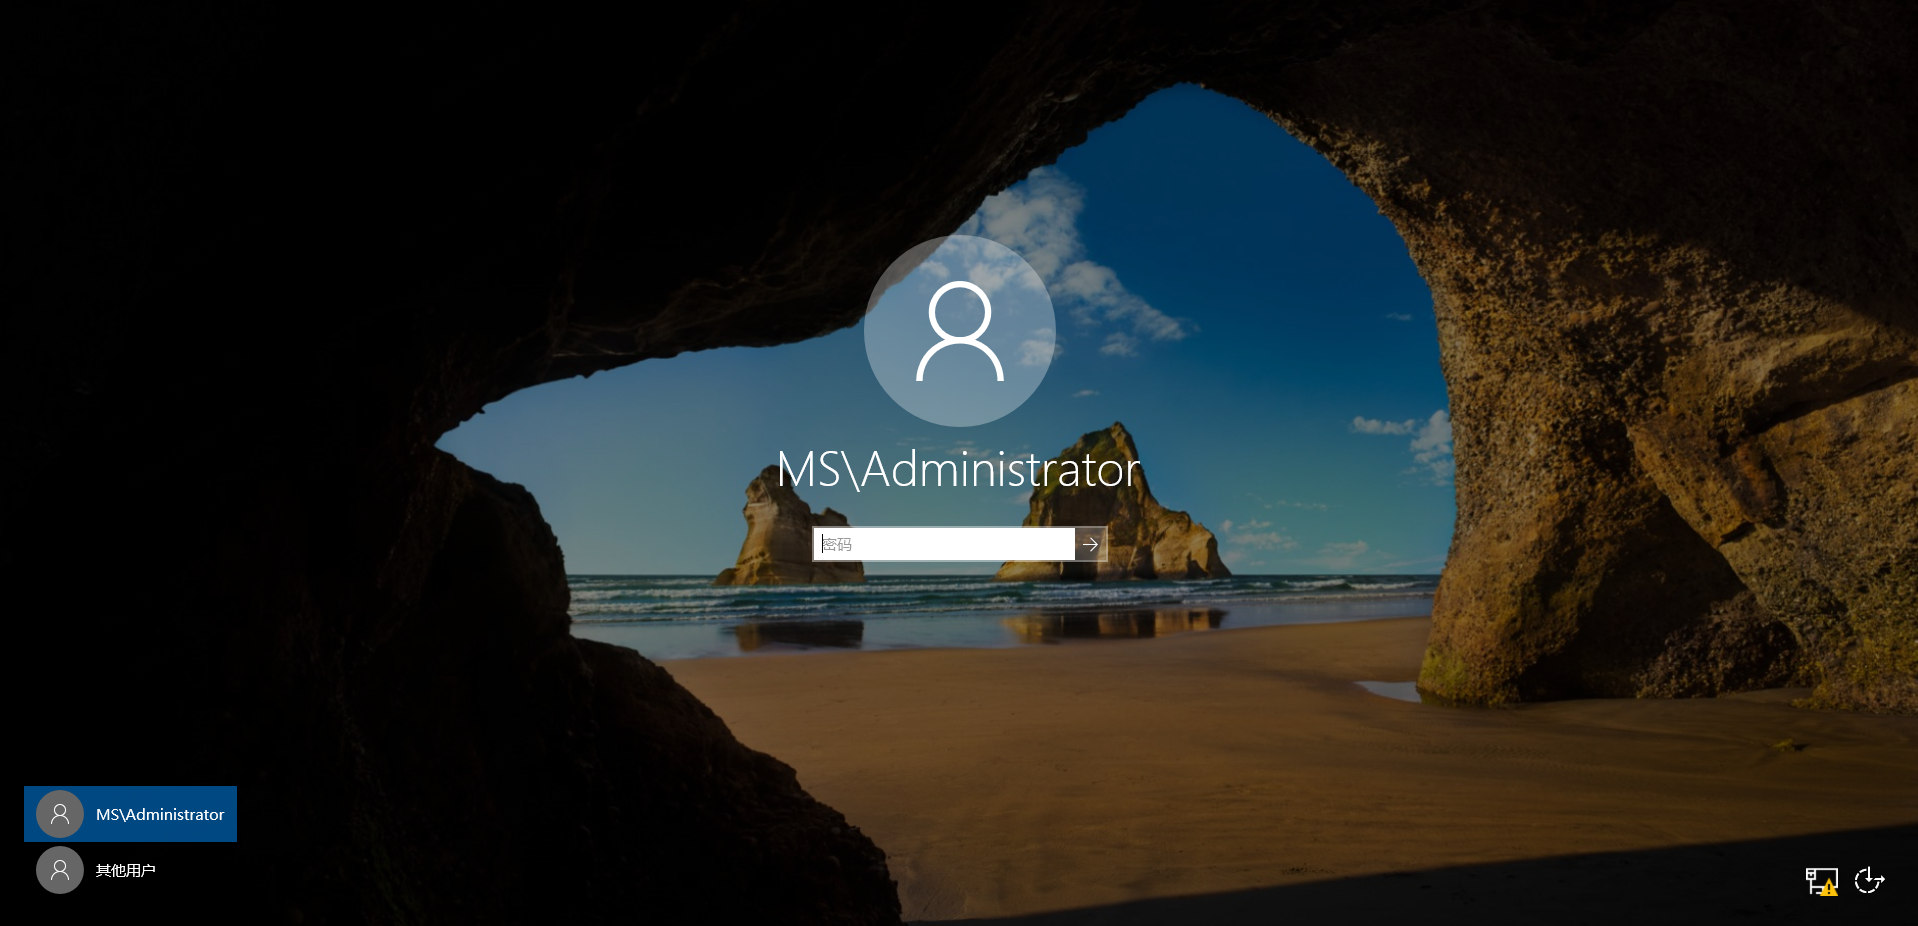Click the yellow network warning triangle
This screenshot has height=926, width=1918.
[x=1829, y=888]
